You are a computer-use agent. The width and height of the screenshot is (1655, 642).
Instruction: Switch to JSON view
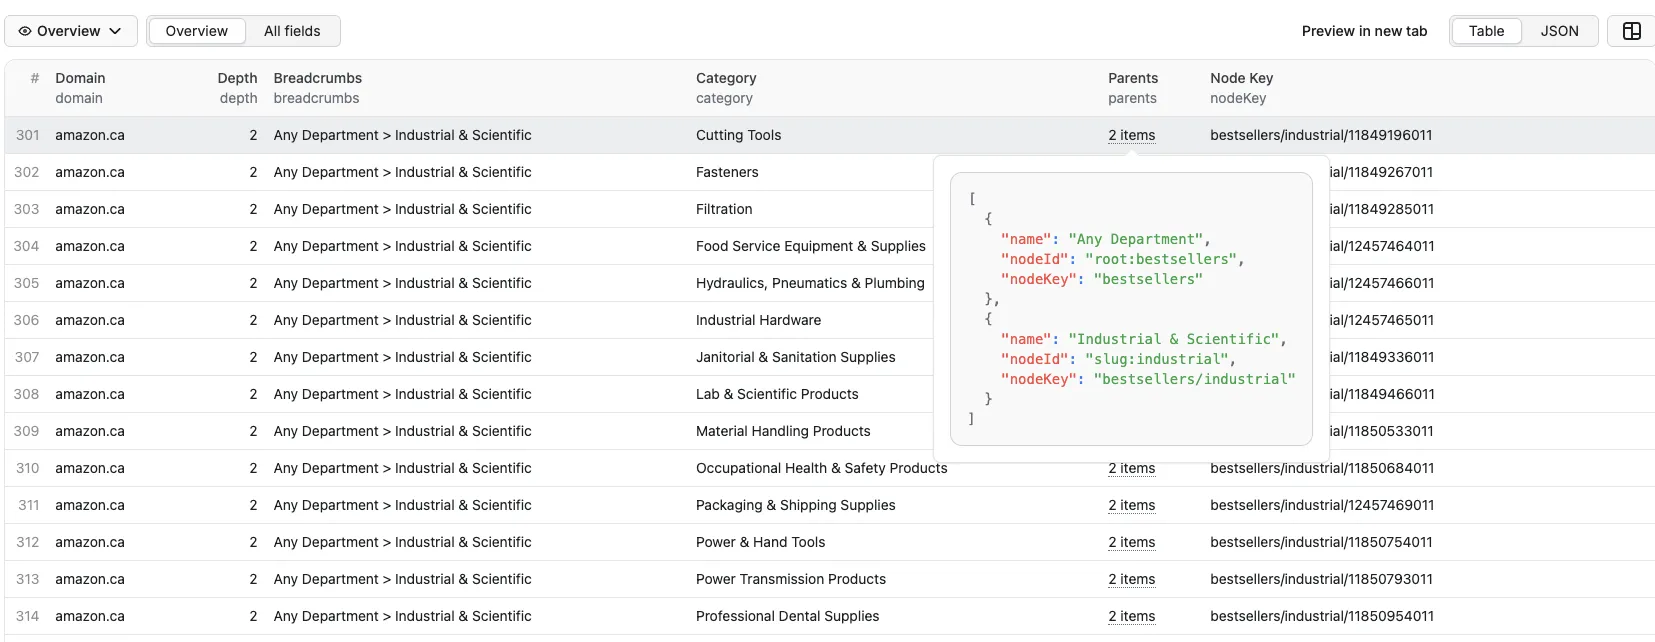point(1559,31)
